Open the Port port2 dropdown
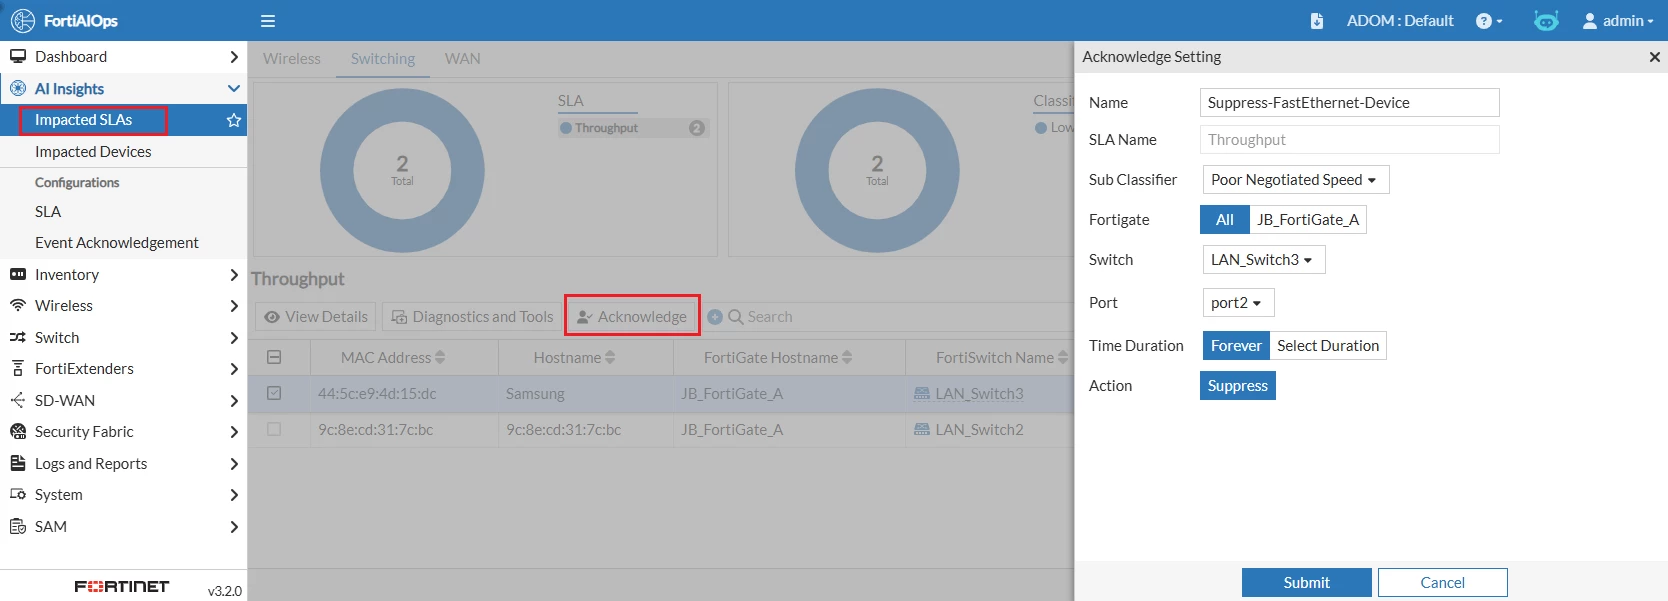 [x=1238, y=303]
